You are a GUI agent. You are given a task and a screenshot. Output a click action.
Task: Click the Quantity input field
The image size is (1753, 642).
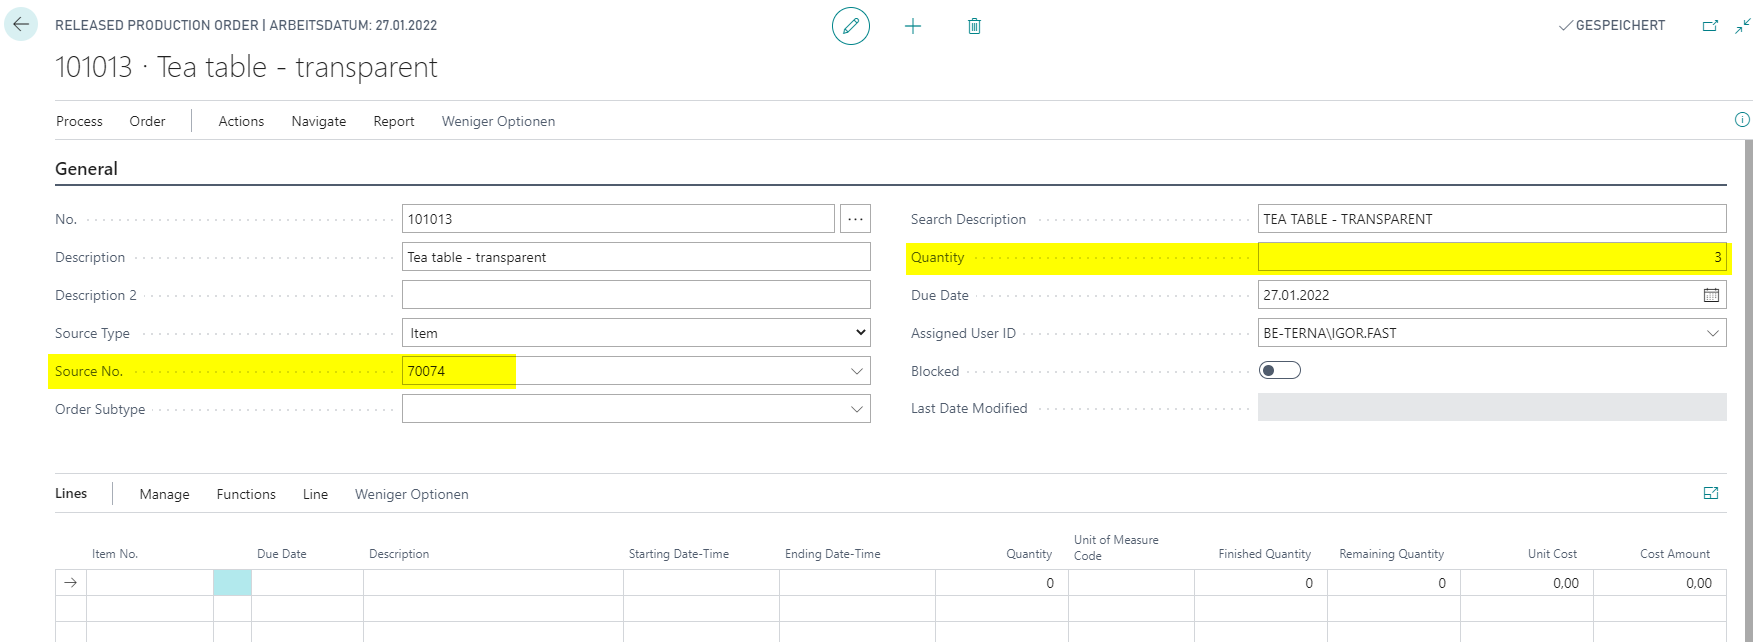1490,257
